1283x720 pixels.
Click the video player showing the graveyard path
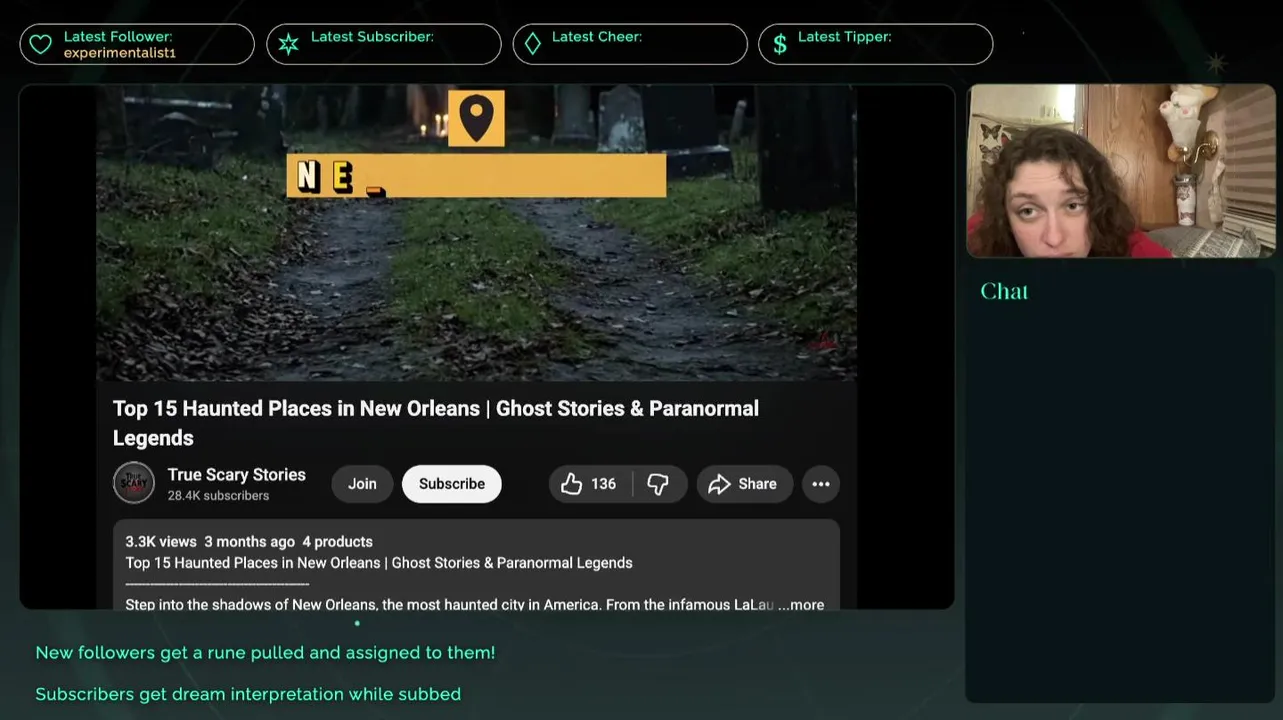coord(476,233)
